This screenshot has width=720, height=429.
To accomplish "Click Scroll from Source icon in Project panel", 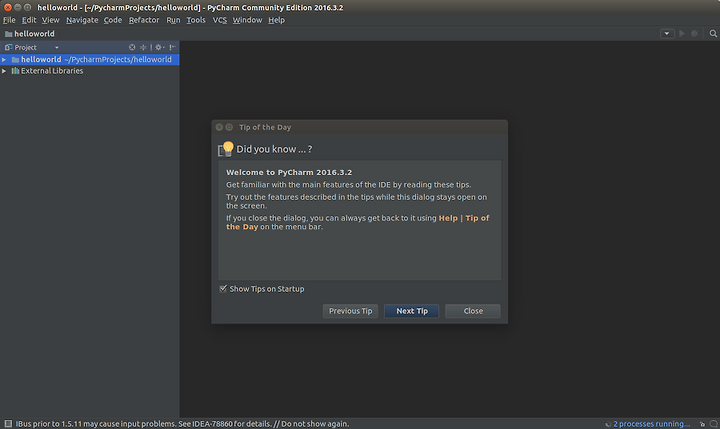I will click(x=132, y=47).
